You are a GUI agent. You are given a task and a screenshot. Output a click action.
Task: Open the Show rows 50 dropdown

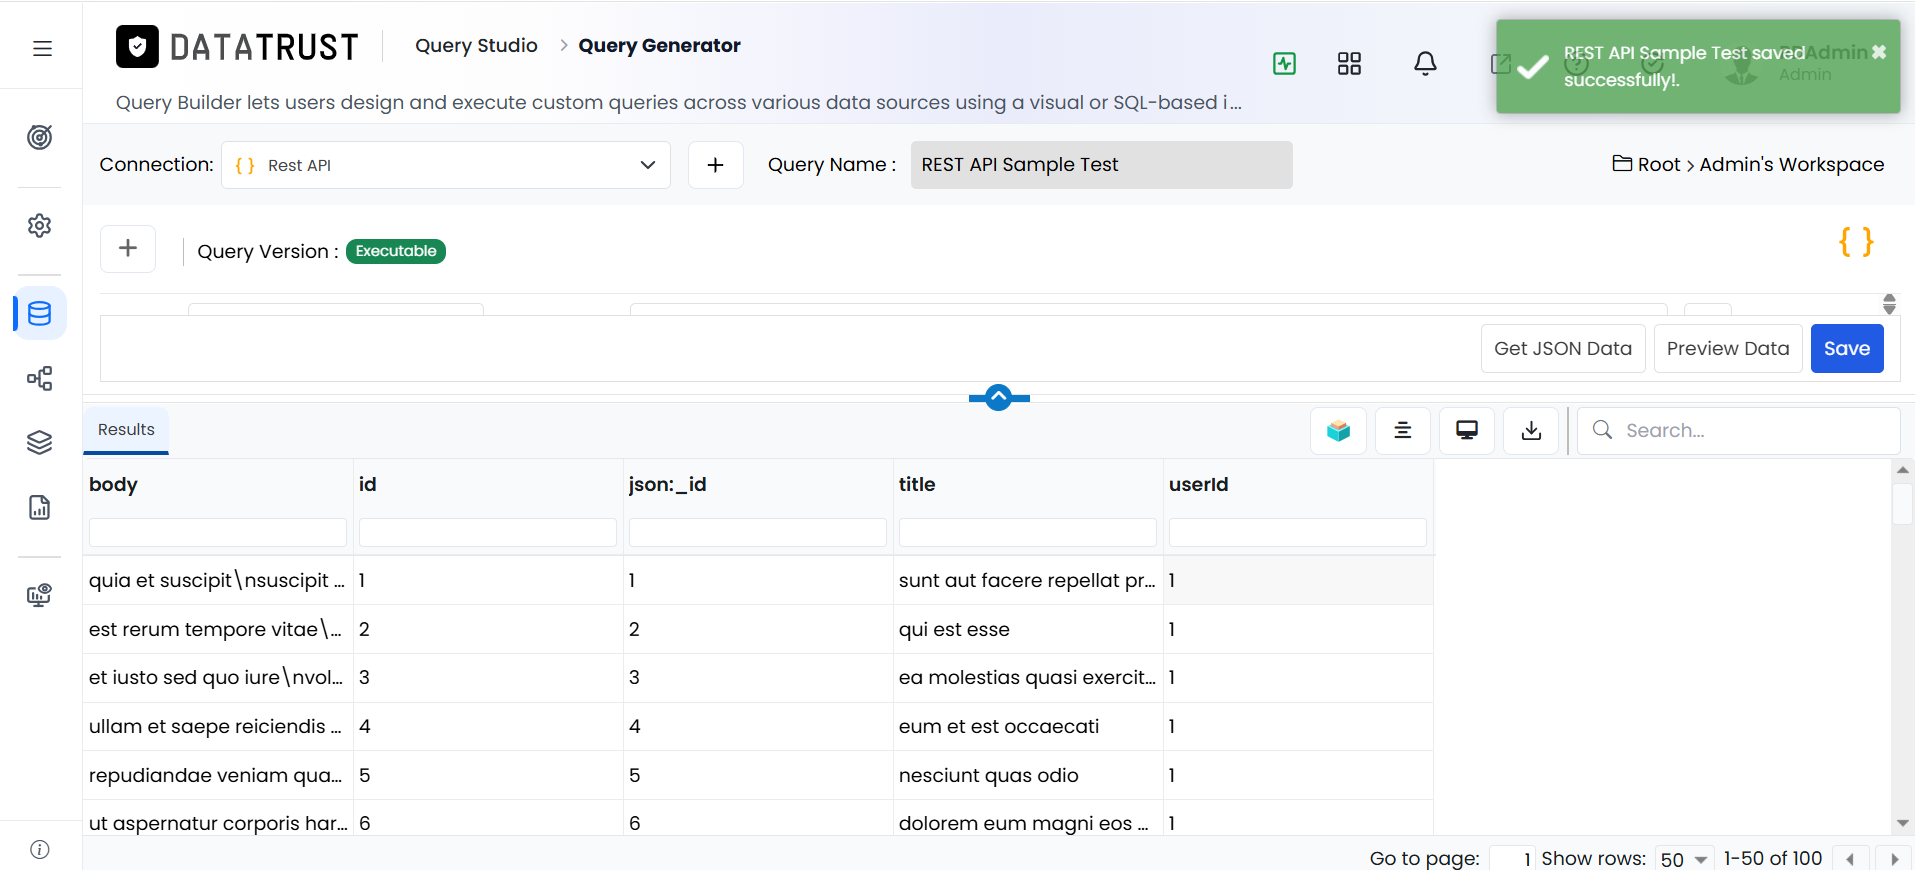pos(1685,860)
